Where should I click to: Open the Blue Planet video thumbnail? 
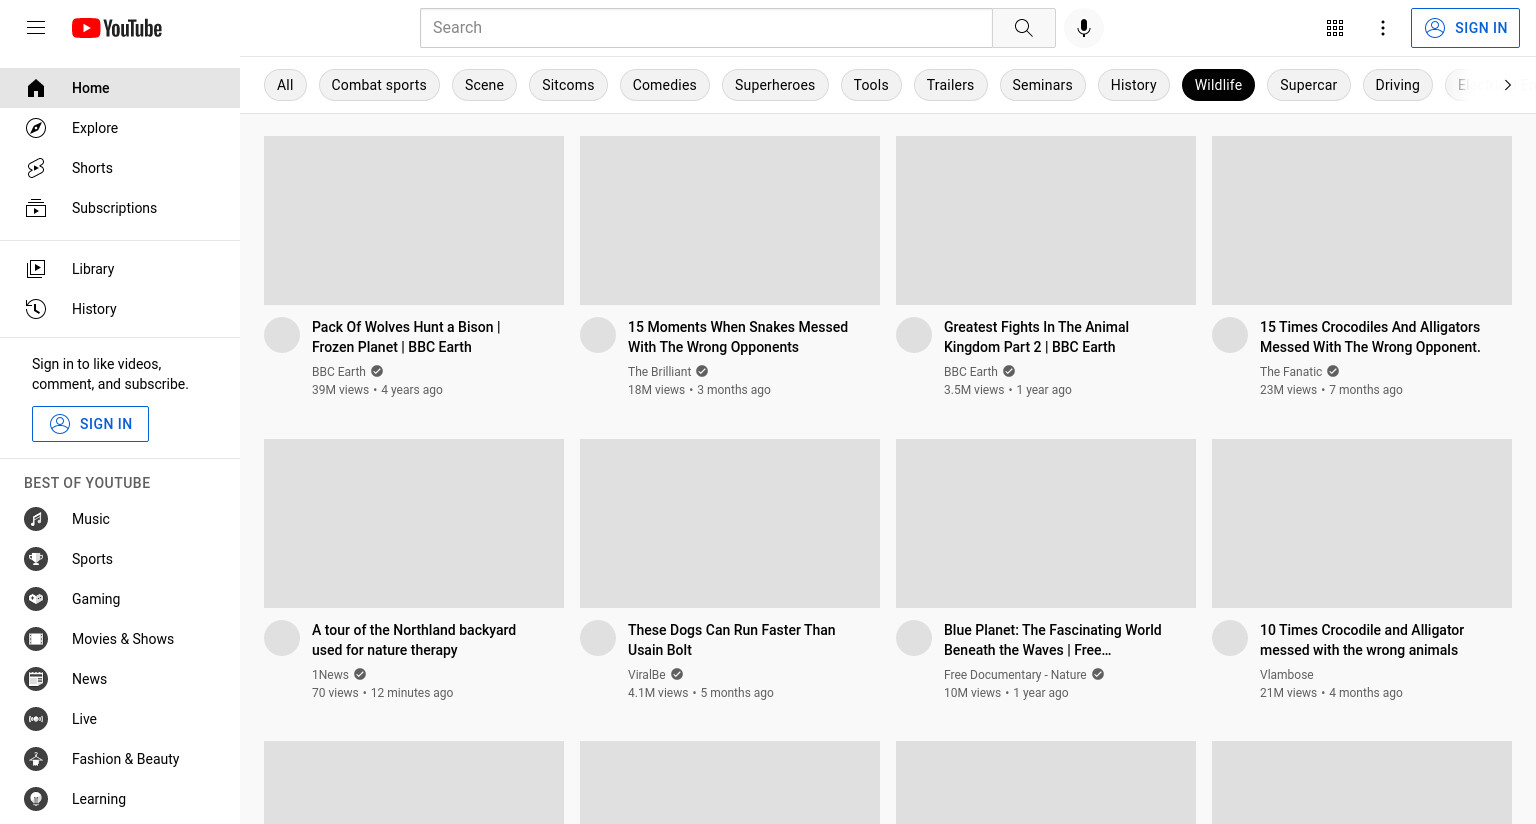tap(1046, 523)
